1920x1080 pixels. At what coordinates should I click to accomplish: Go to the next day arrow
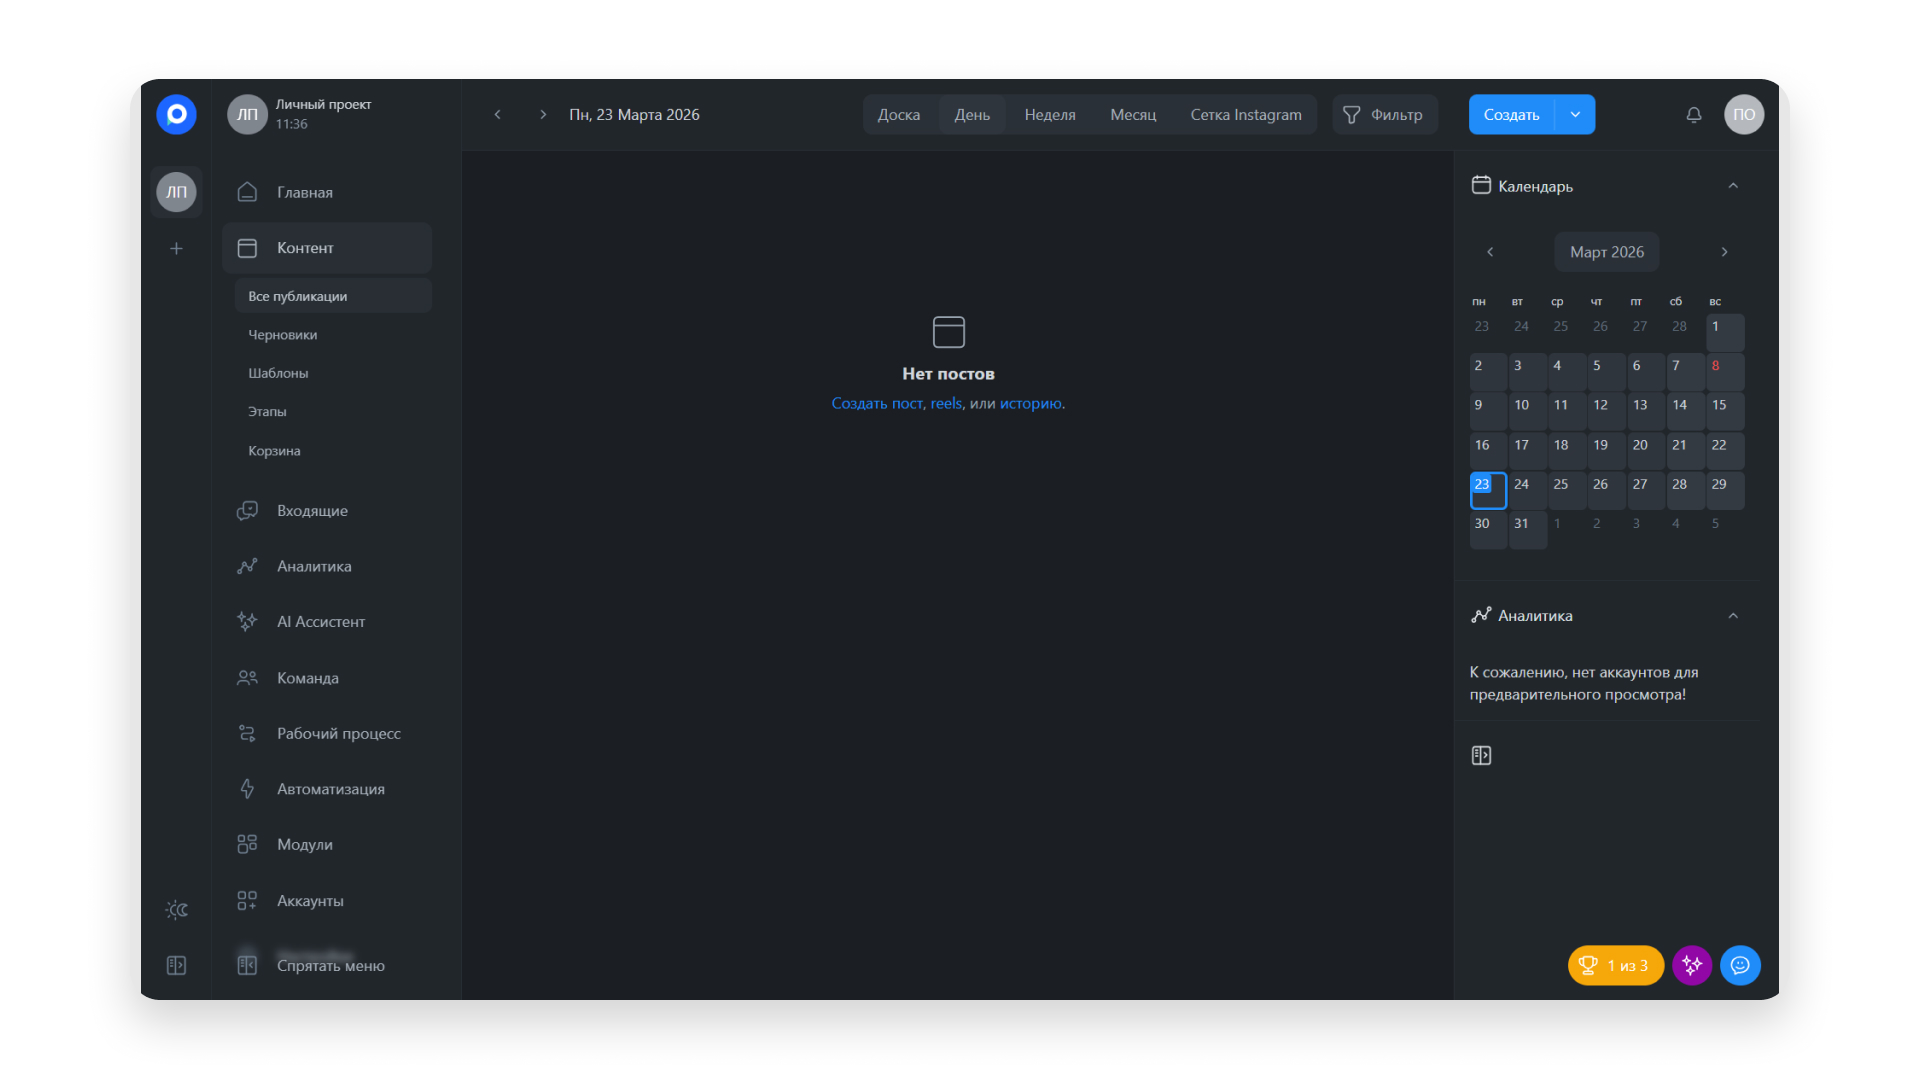coord(543,115)
